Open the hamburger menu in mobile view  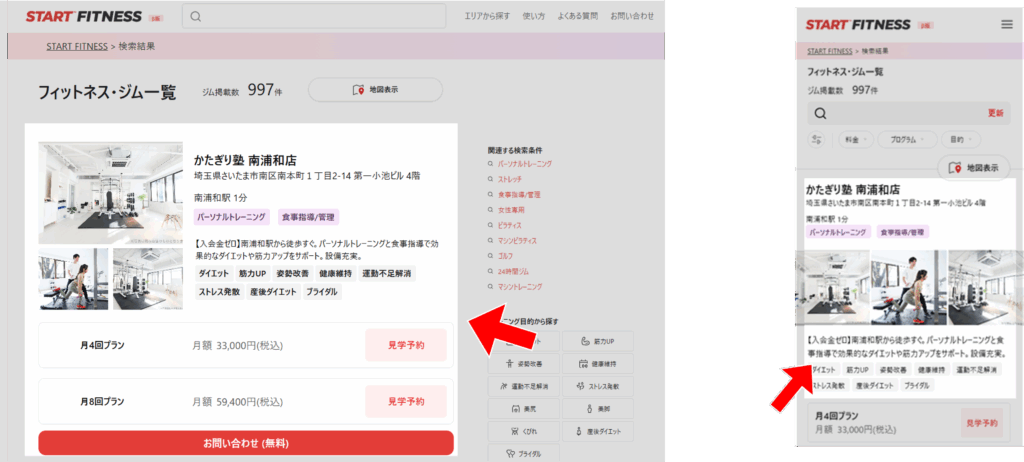pos(1006,24)
